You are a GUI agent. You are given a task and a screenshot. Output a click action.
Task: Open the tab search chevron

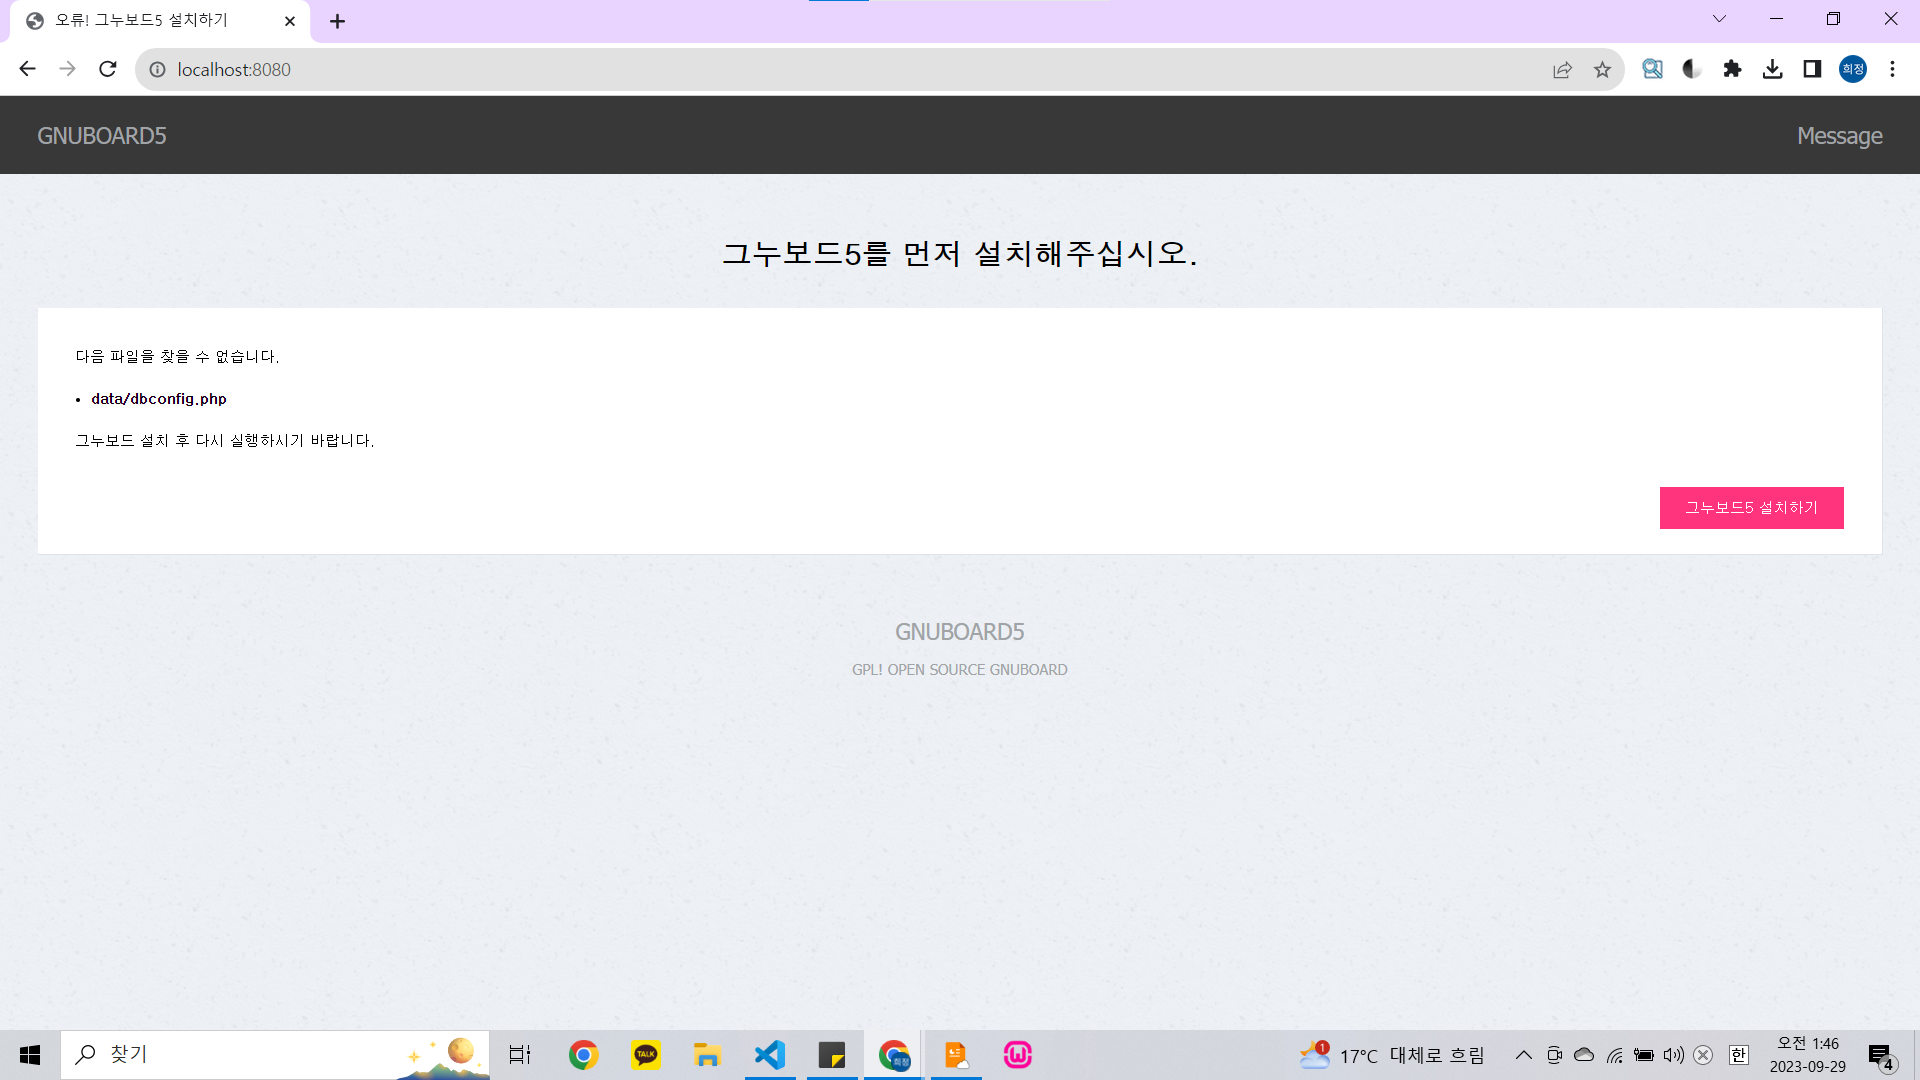point(1719,19)
